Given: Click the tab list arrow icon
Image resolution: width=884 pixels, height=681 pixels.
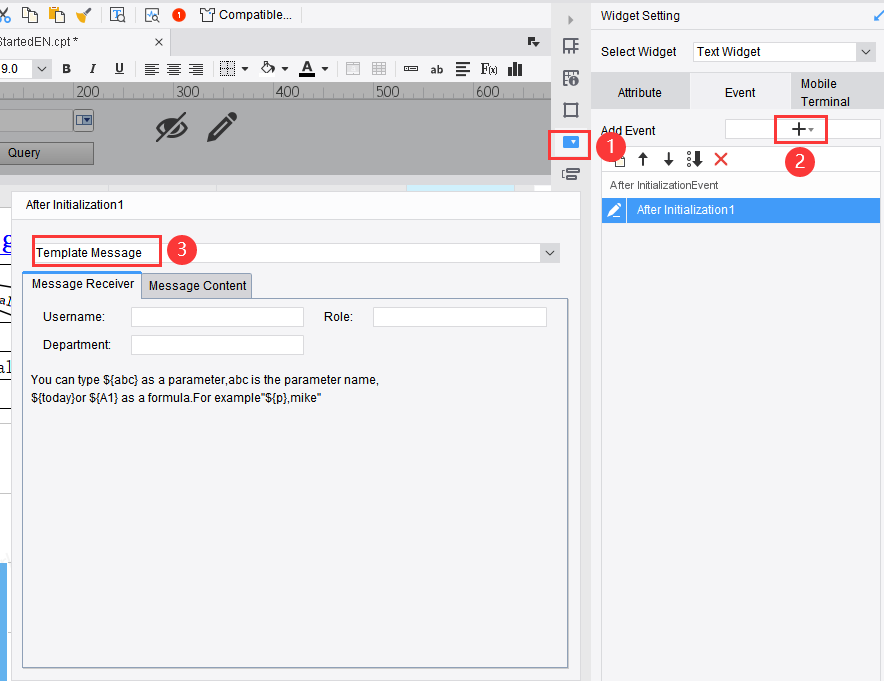Looking at the screenshot, I should click(x=533, y=42).
